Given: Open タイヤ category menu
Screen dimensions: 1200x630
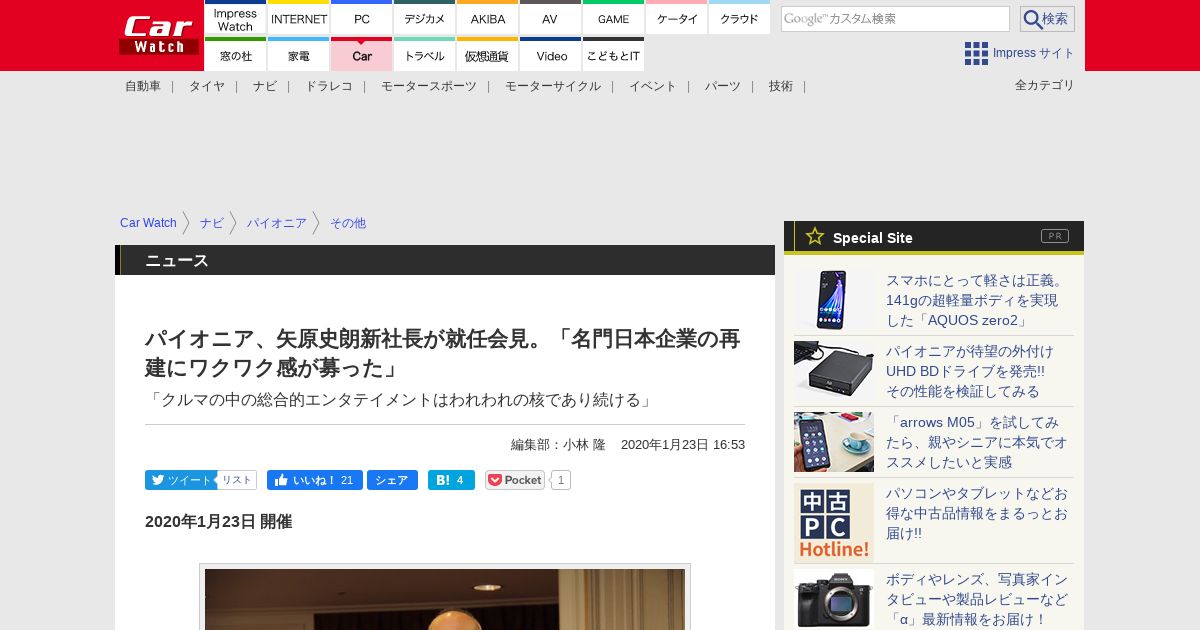Looking at the screenshot, I should [x=207, y=86].
